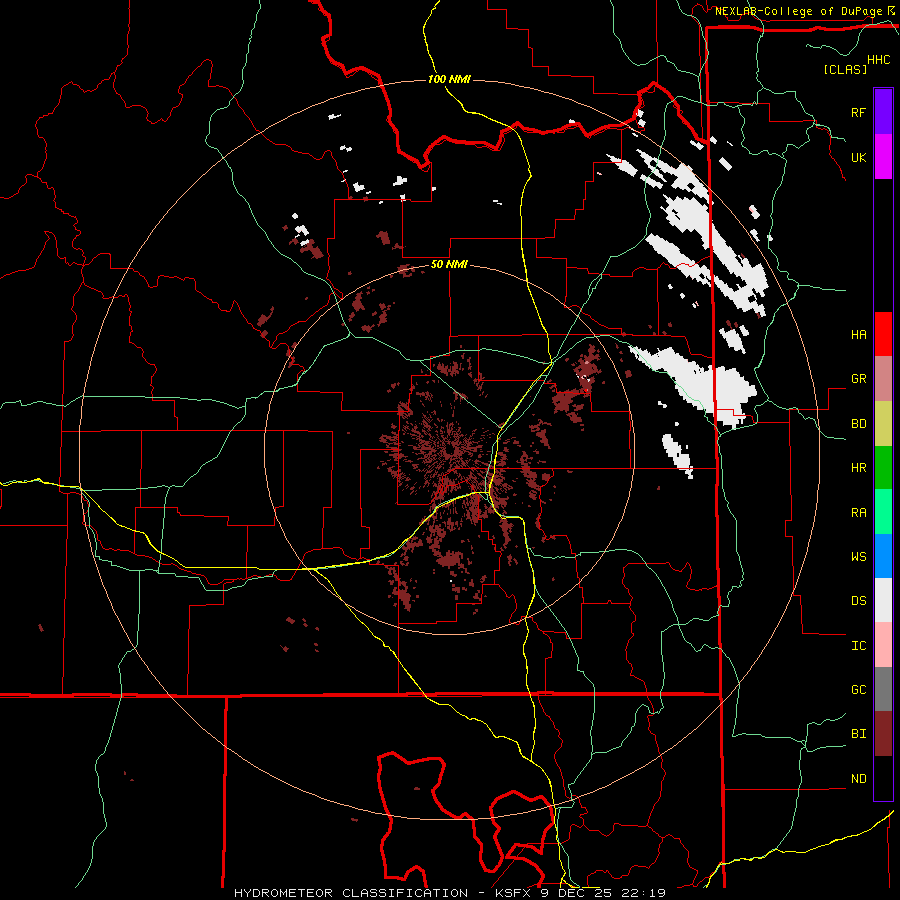Pick the DS white legend swatch
The height and width of the screenshot is (900, 900).
click(x=883, y=600)
